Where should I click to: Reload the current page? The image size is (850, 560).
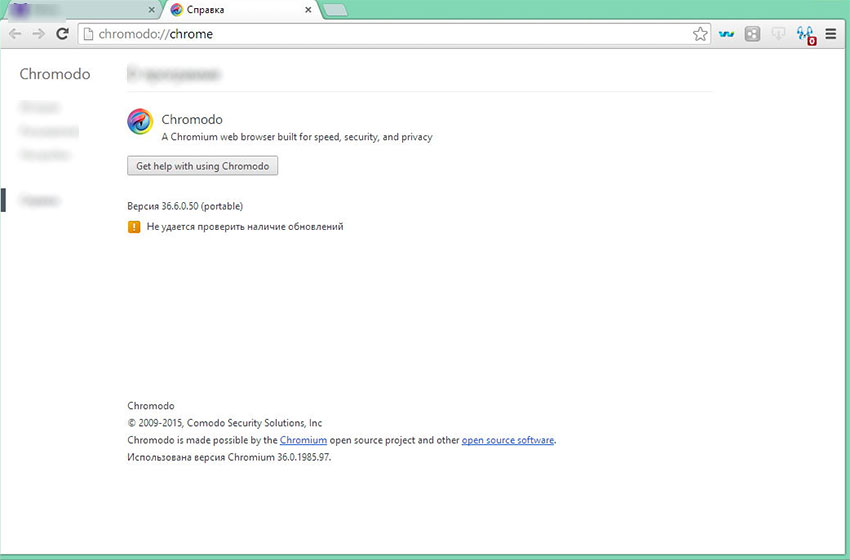pyautogui.click(x=62, y=34)
